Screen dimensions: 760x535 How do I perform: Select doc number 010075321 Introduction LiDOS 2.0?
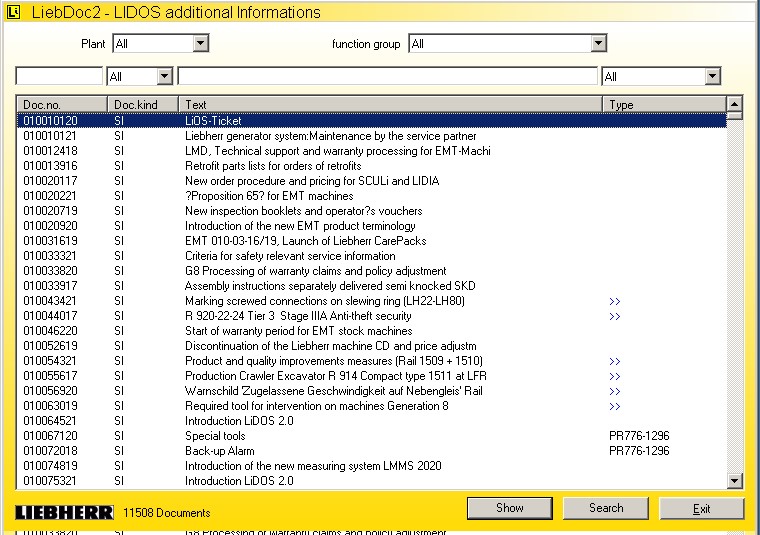coord(372,481)
